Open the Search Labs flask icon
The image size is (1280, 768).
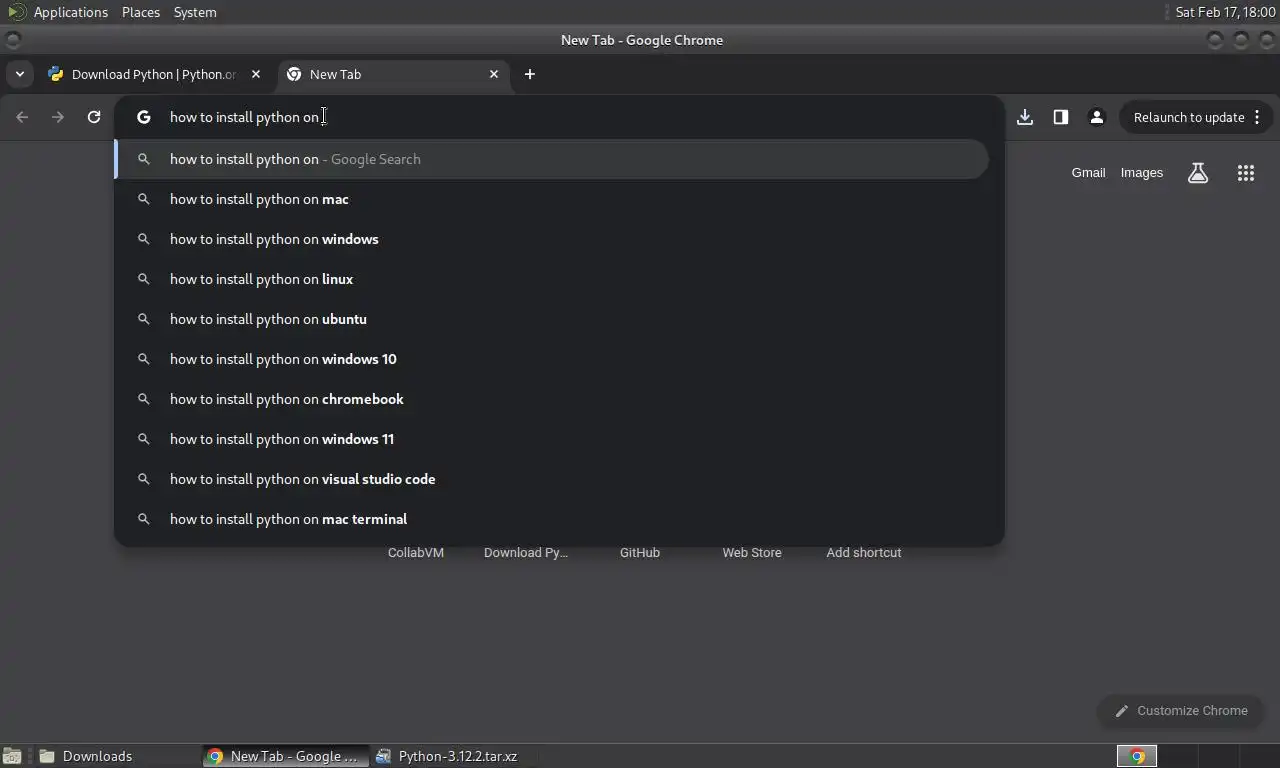click(x=1198, y=173)
